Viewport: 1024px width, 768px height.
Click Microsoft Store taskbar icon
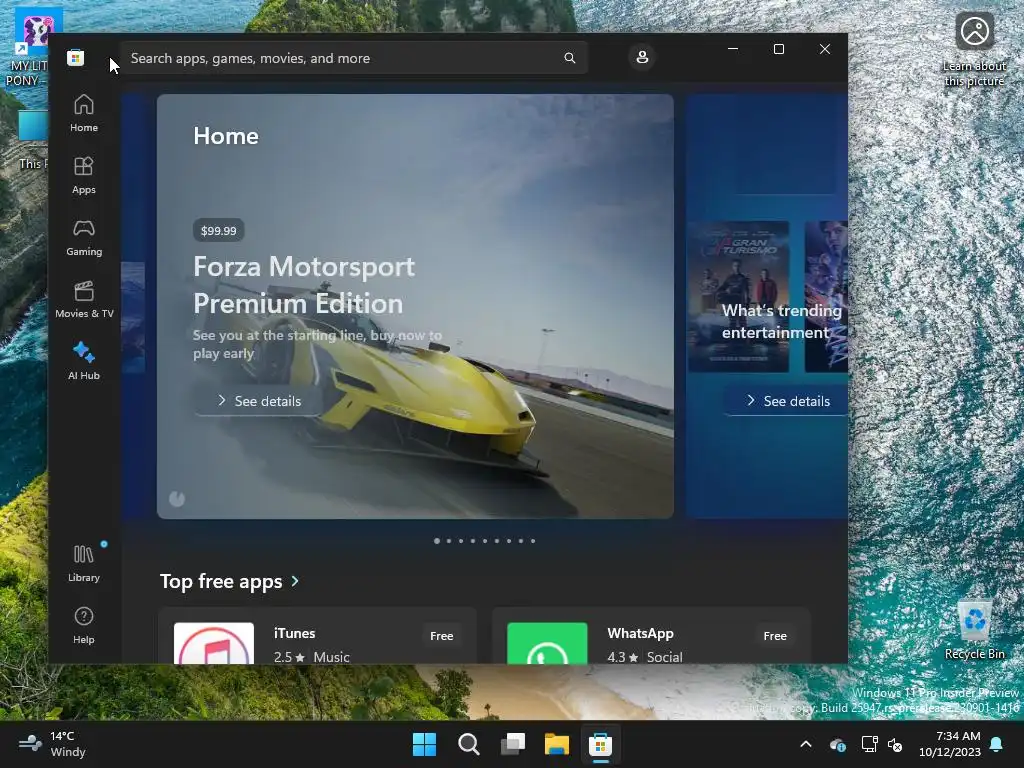(x=600, y=744)
